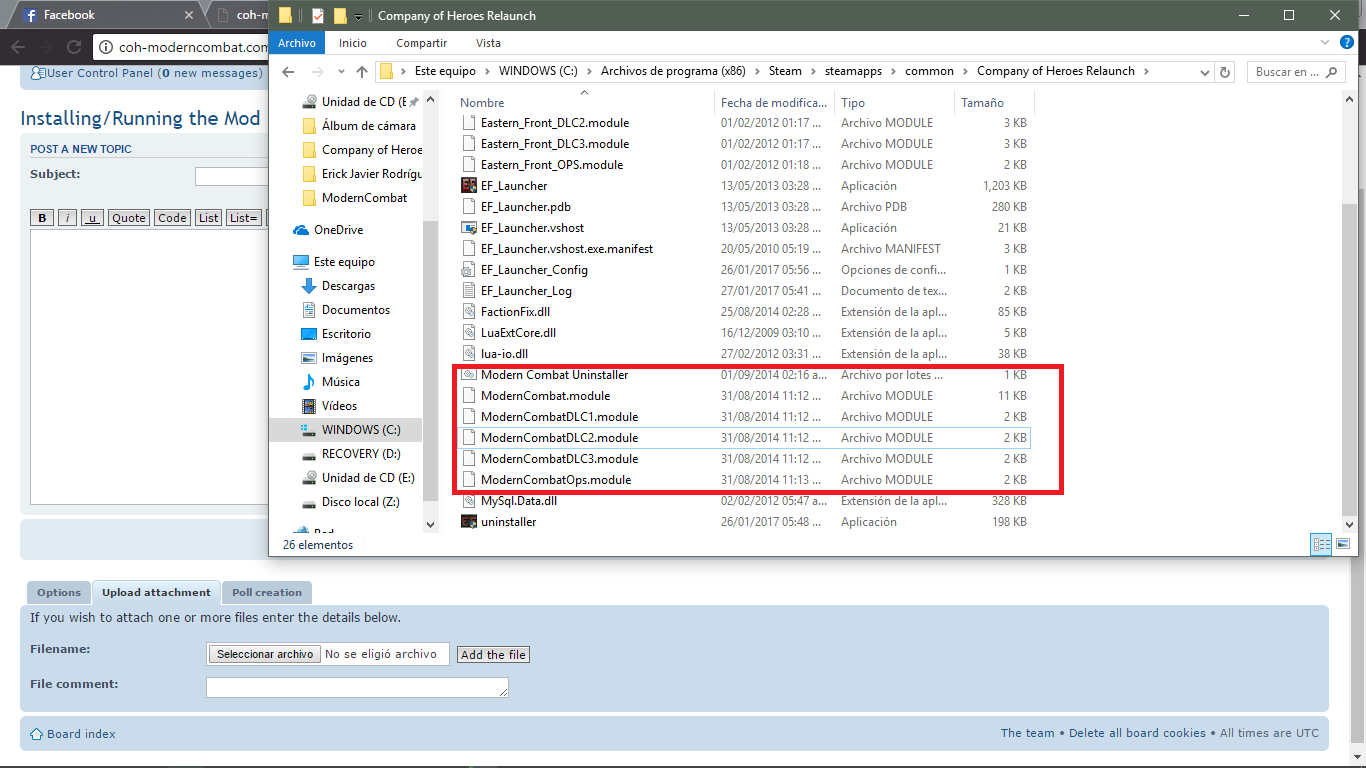
Task: Click the Properties quick access toolbar icon
Action: tap(318, 15)
